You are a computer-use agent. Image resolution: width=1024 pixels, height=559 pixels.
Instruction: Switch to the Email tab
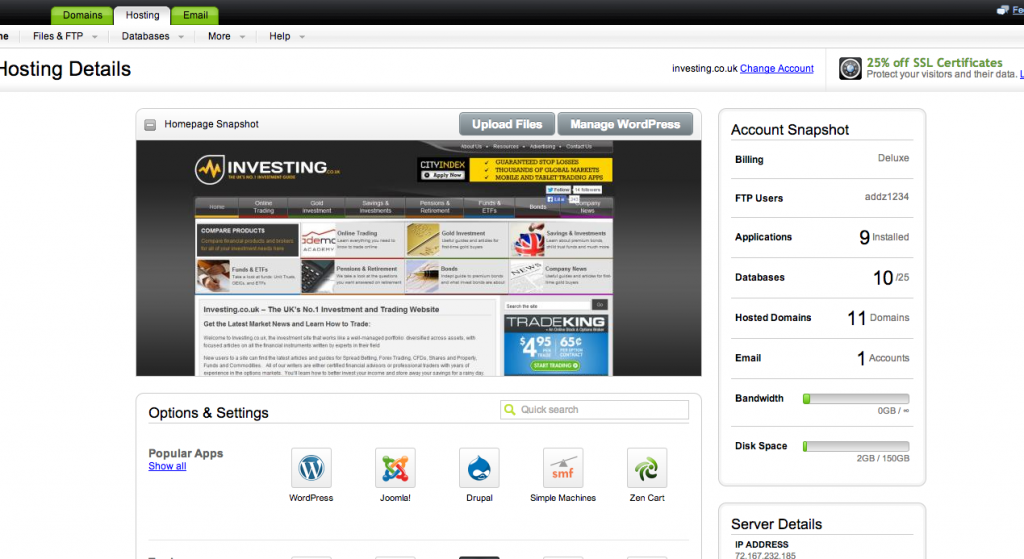click(195, 15)
